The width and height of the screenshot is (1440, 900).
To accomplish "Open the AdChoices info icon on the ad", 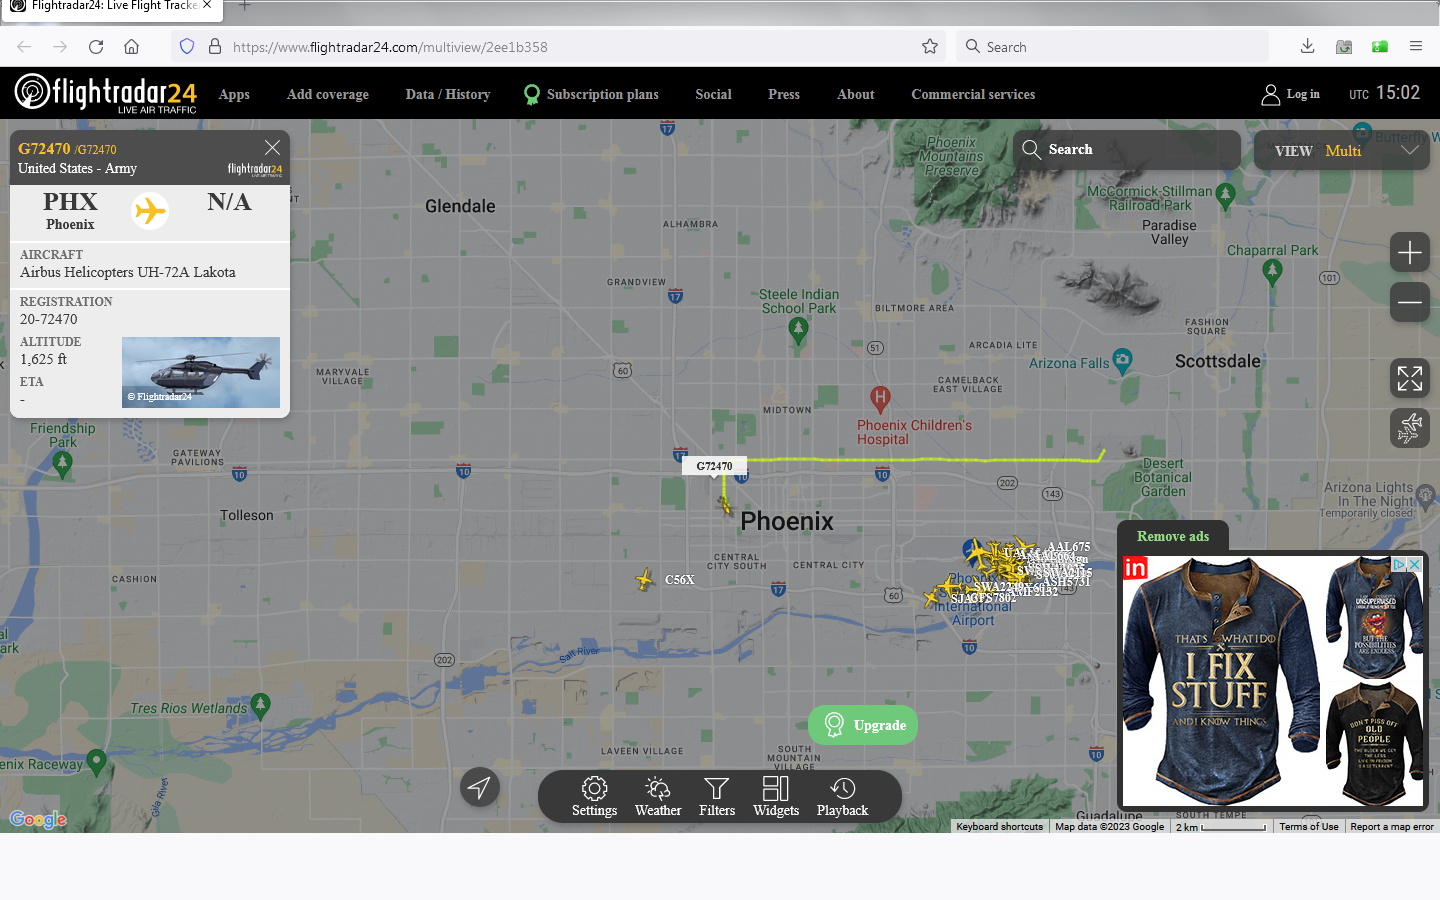I will 1399,565.
